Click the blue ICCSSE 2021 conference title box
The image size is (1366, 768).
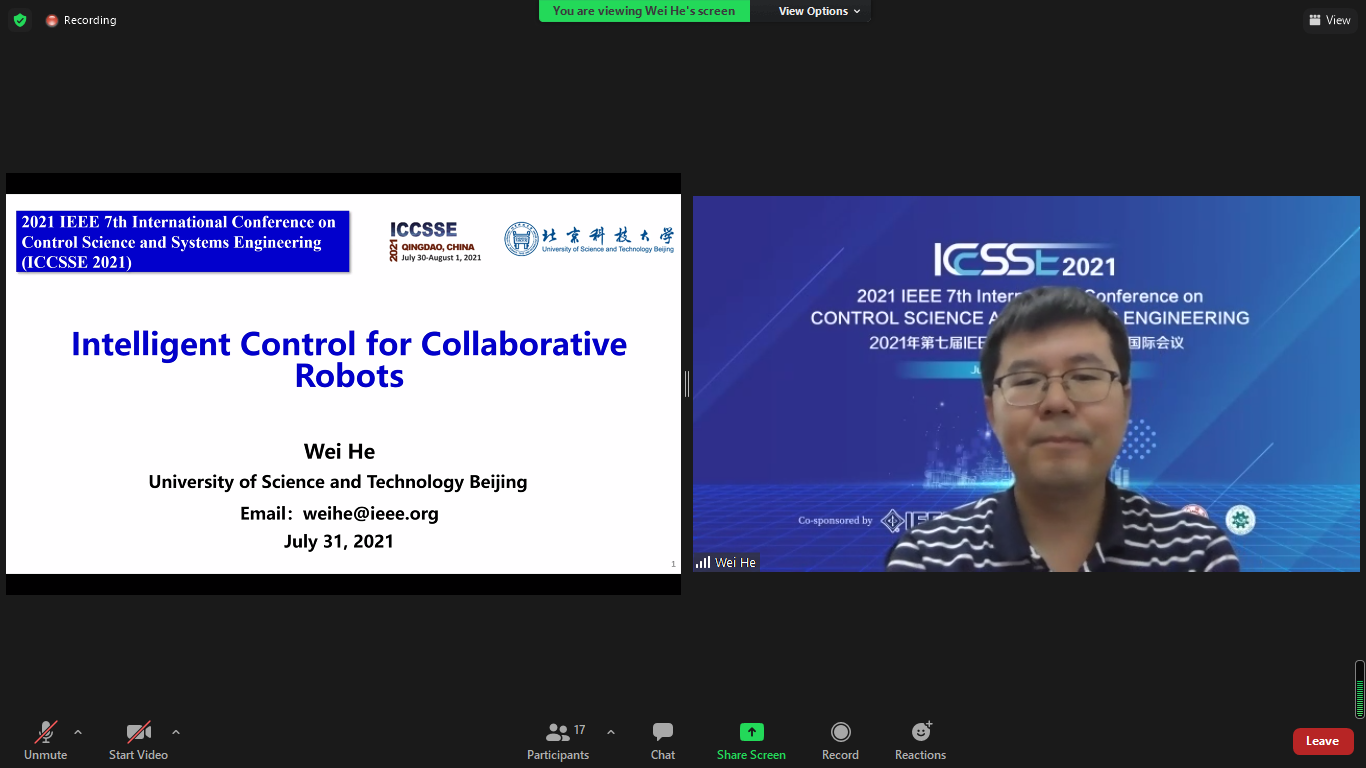click(184, 242)
